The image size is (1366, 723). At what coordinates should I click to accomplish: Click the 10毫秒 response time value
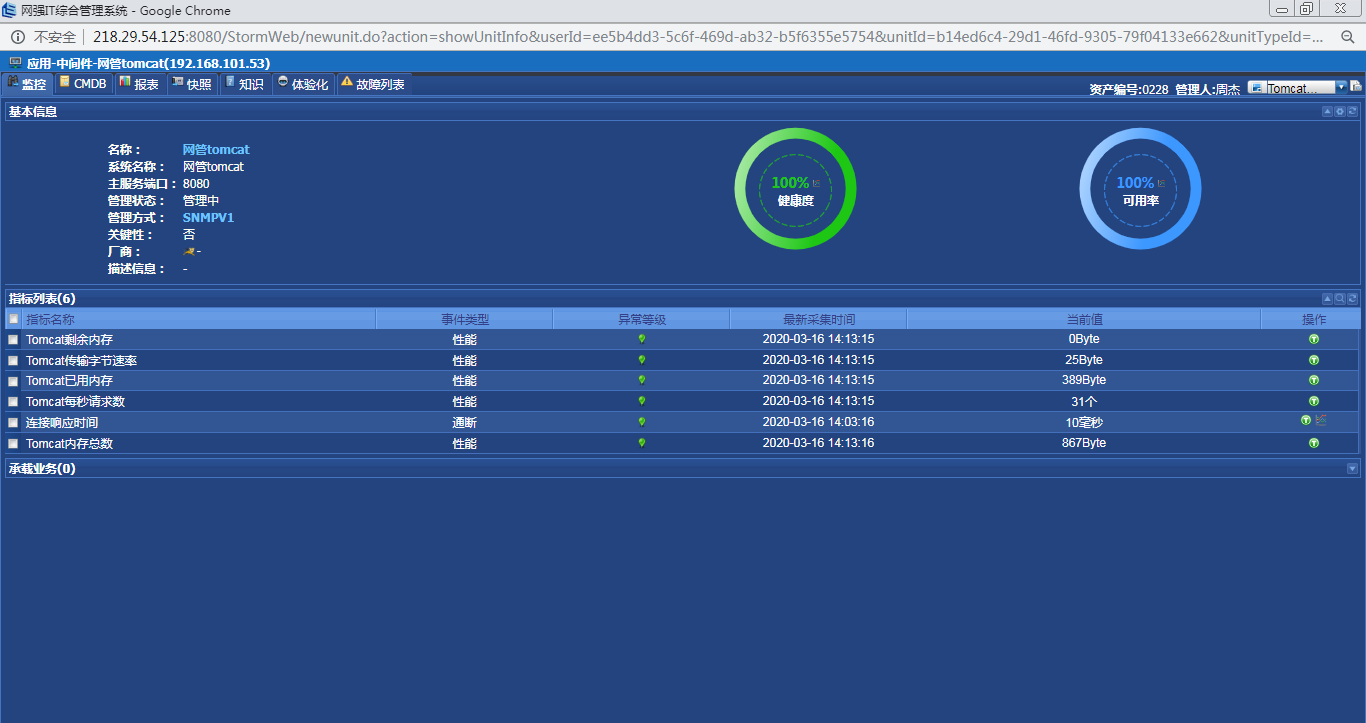[1084, 423]
